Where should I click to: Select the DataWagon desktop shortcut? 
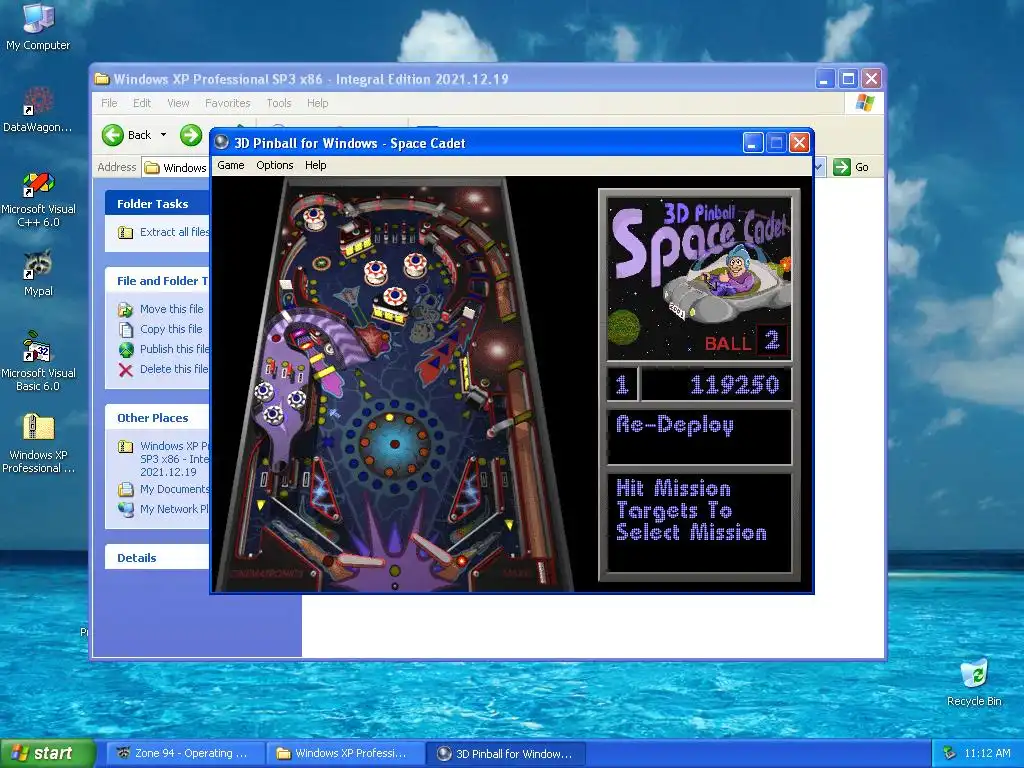click(38, 110)
